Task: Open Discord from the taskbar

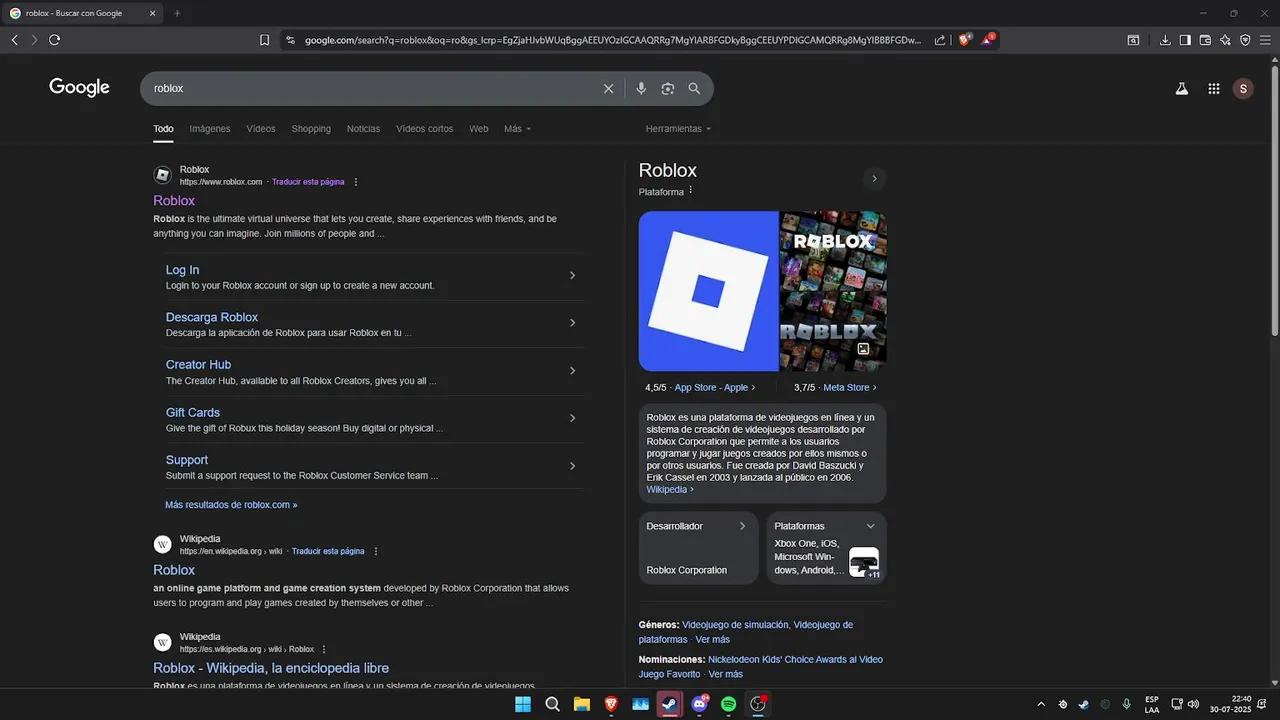Action: (x=699, y=704)
